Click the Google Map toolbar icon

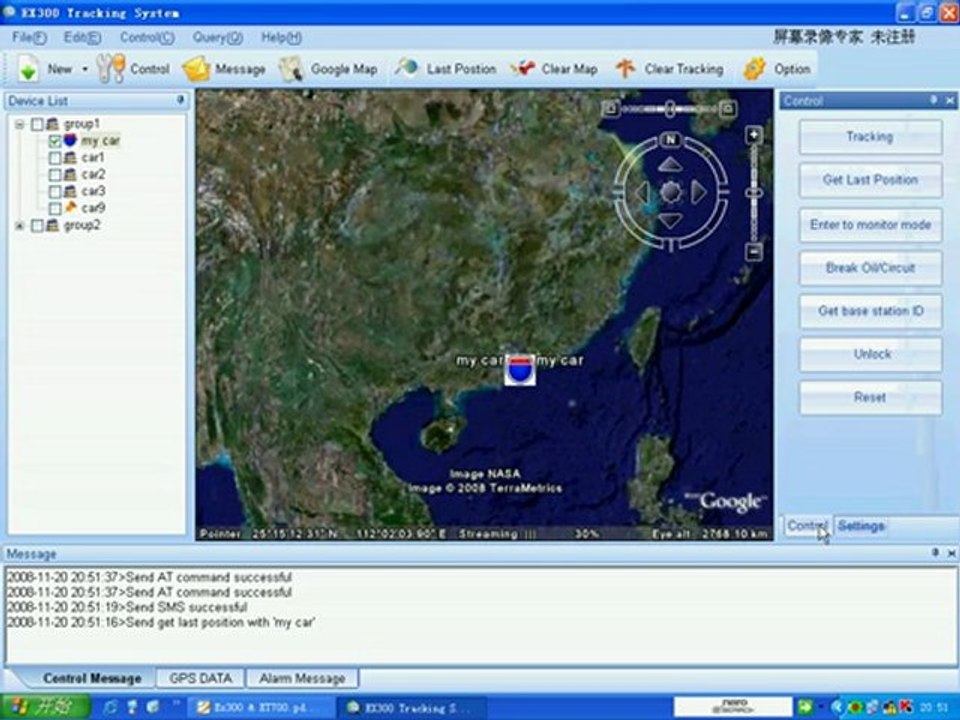pyautogui.click(x=291, y=69)
